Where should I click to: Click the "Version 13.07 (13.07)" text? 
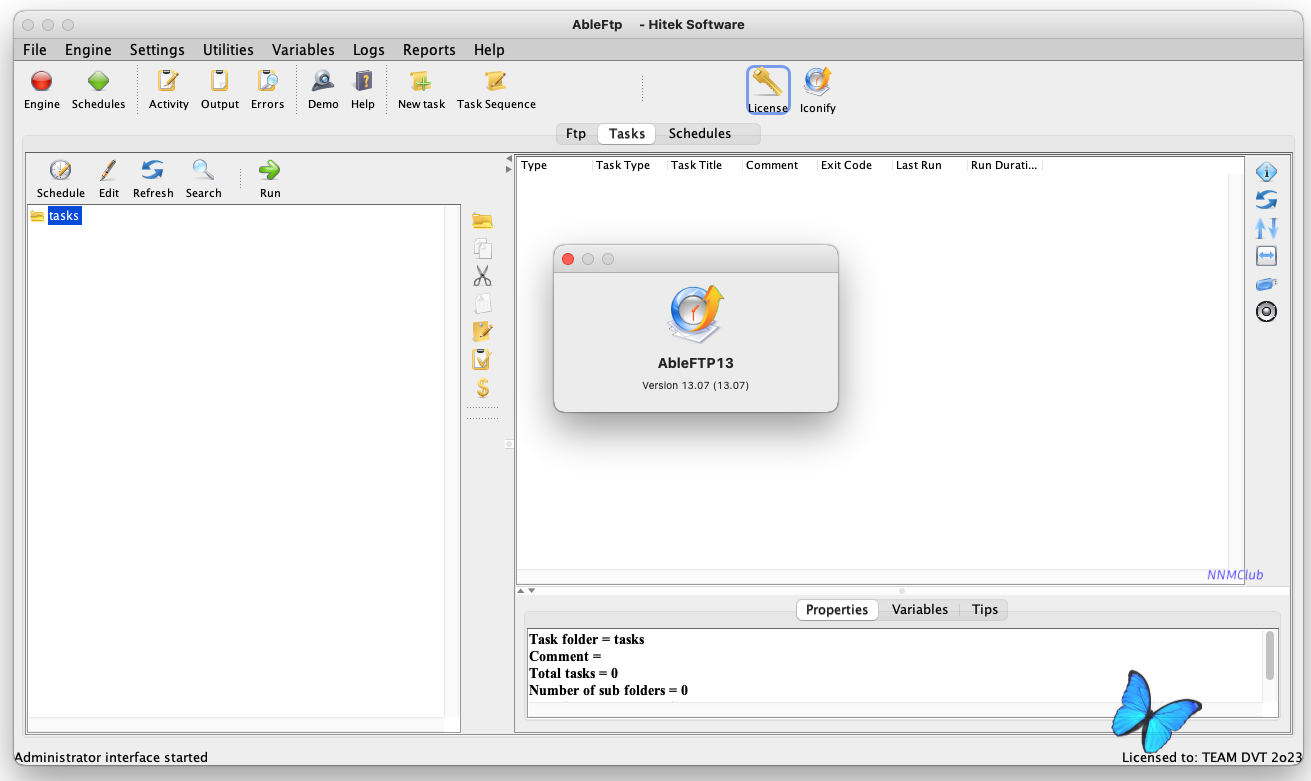[696, 385]
